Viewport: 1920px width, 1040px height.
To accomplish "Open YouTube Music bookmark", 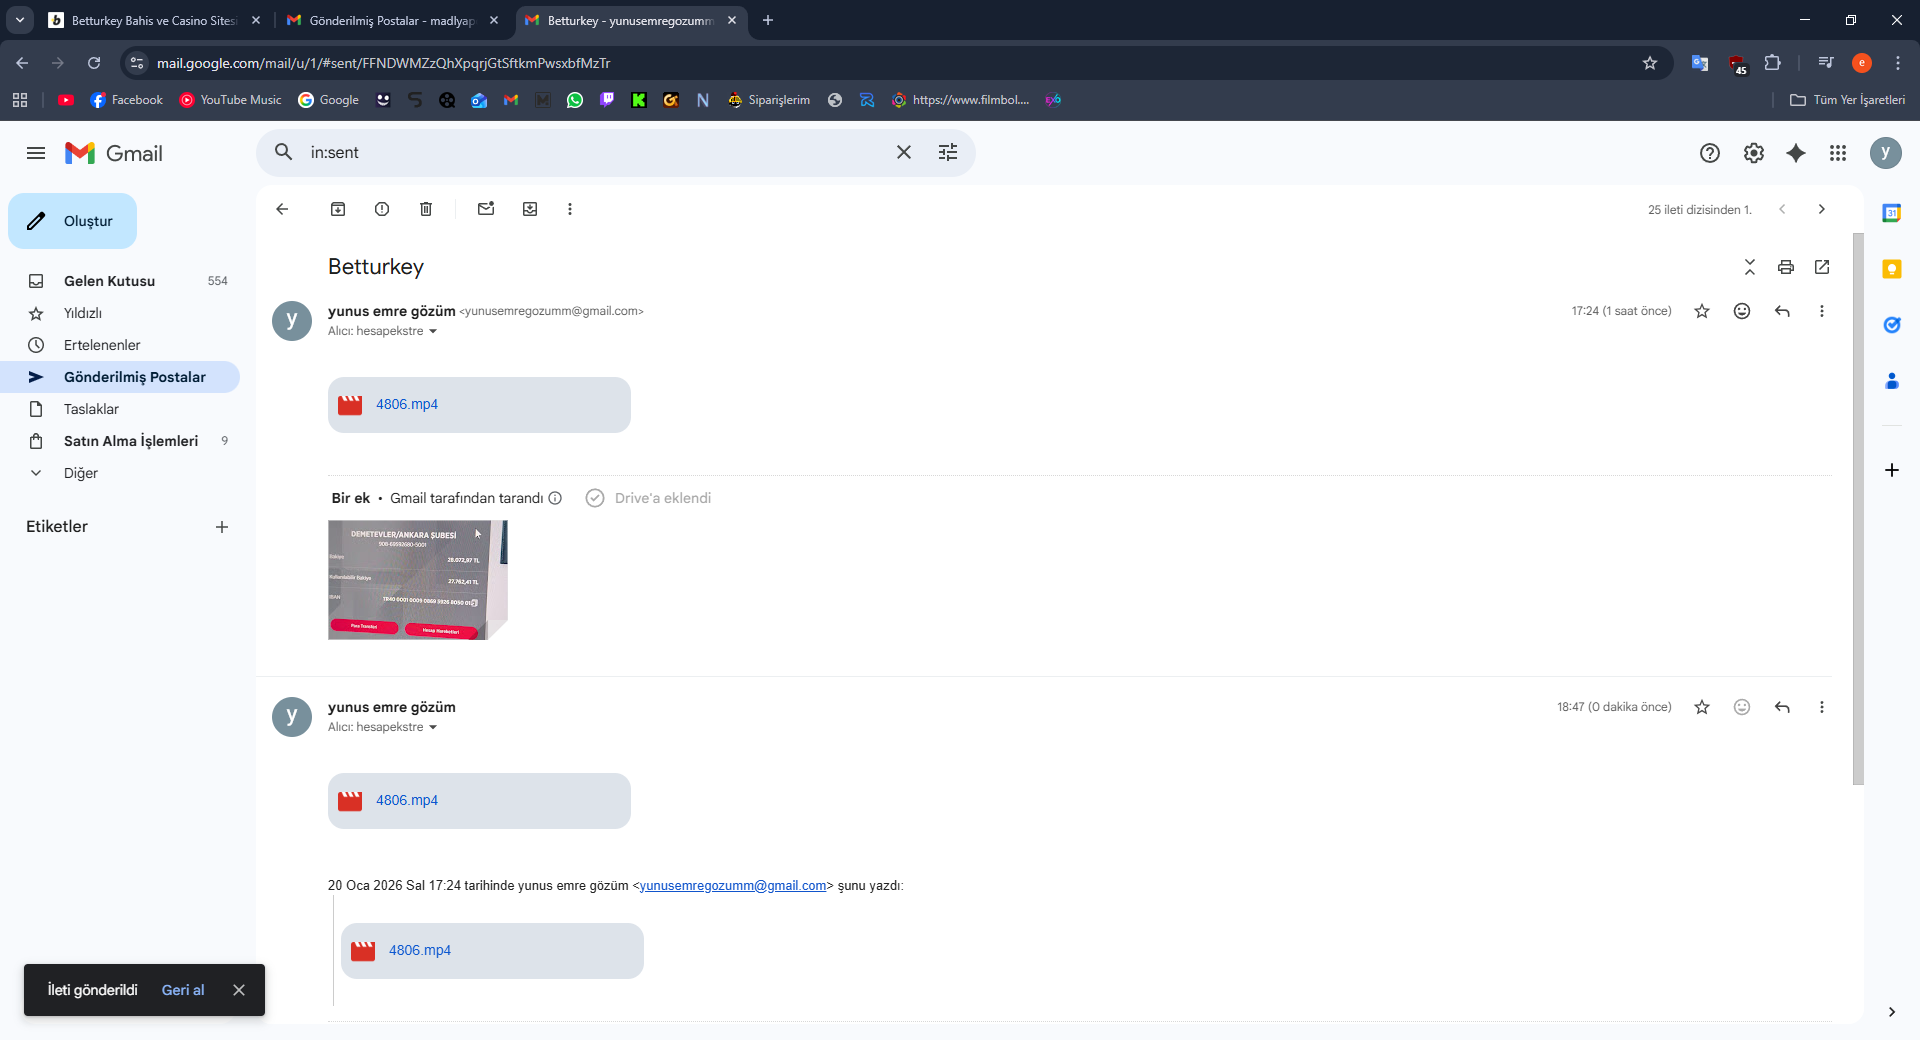I will 230,100.
